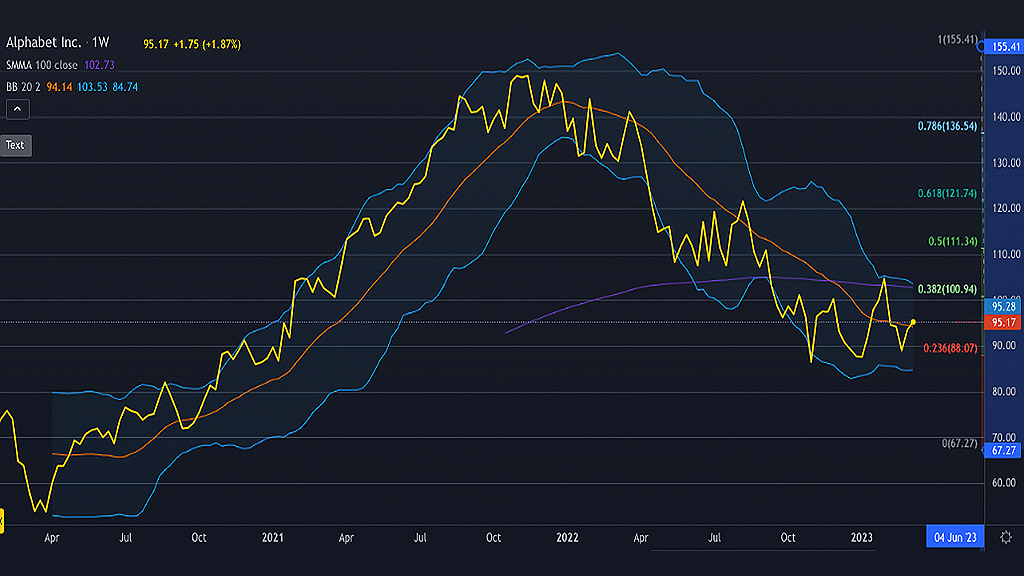The height and width of the screenshot is (576, 1024).
Task: Click the 2023 label on time axis
Action: click(x=861, y=537)
